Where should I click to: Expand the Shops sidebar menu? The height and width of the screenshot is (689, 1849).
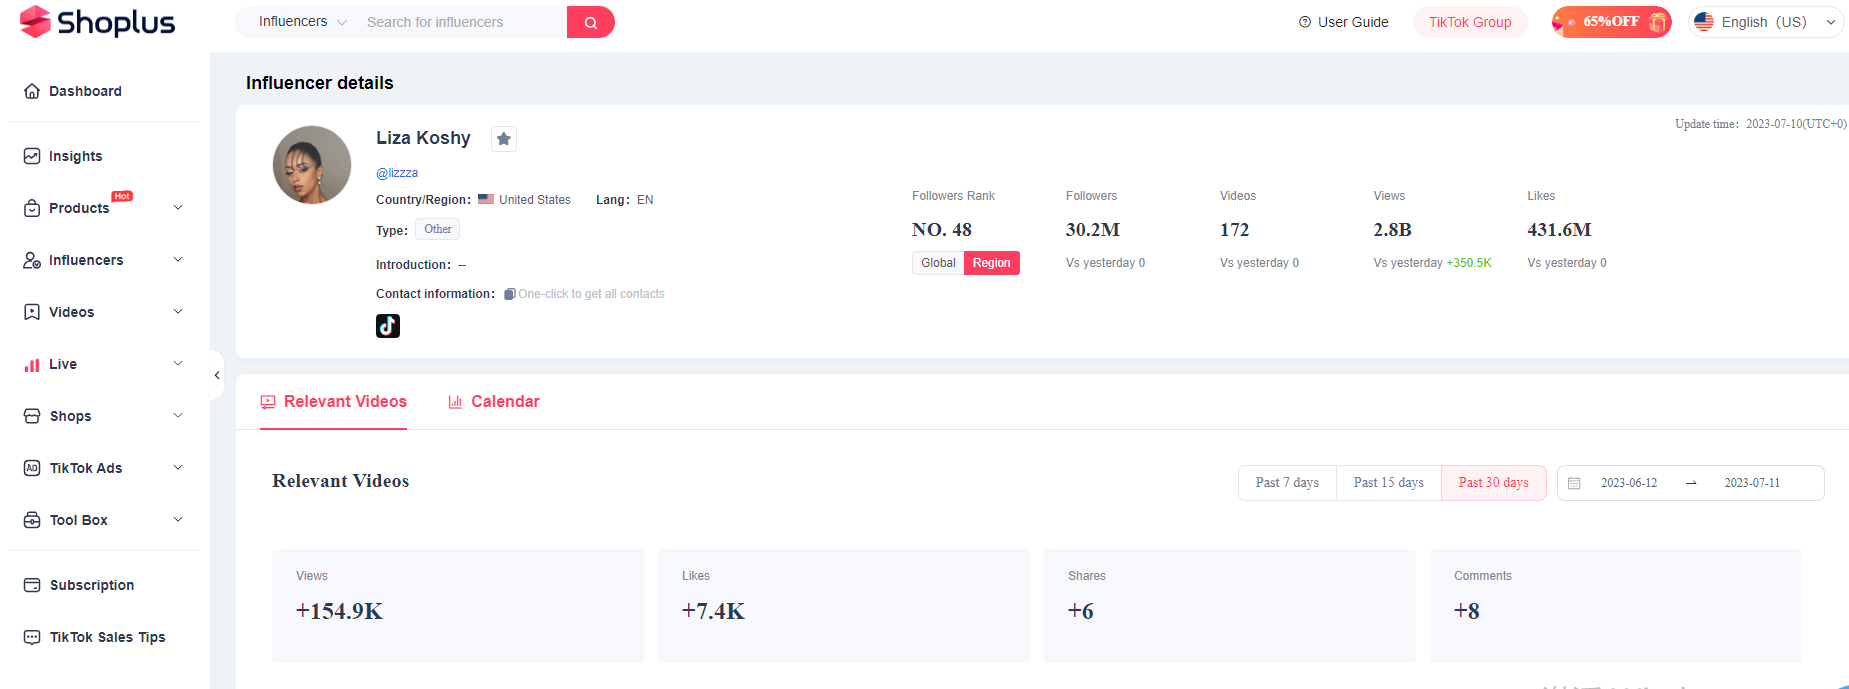pyautogui.click(x=178, y=416)
